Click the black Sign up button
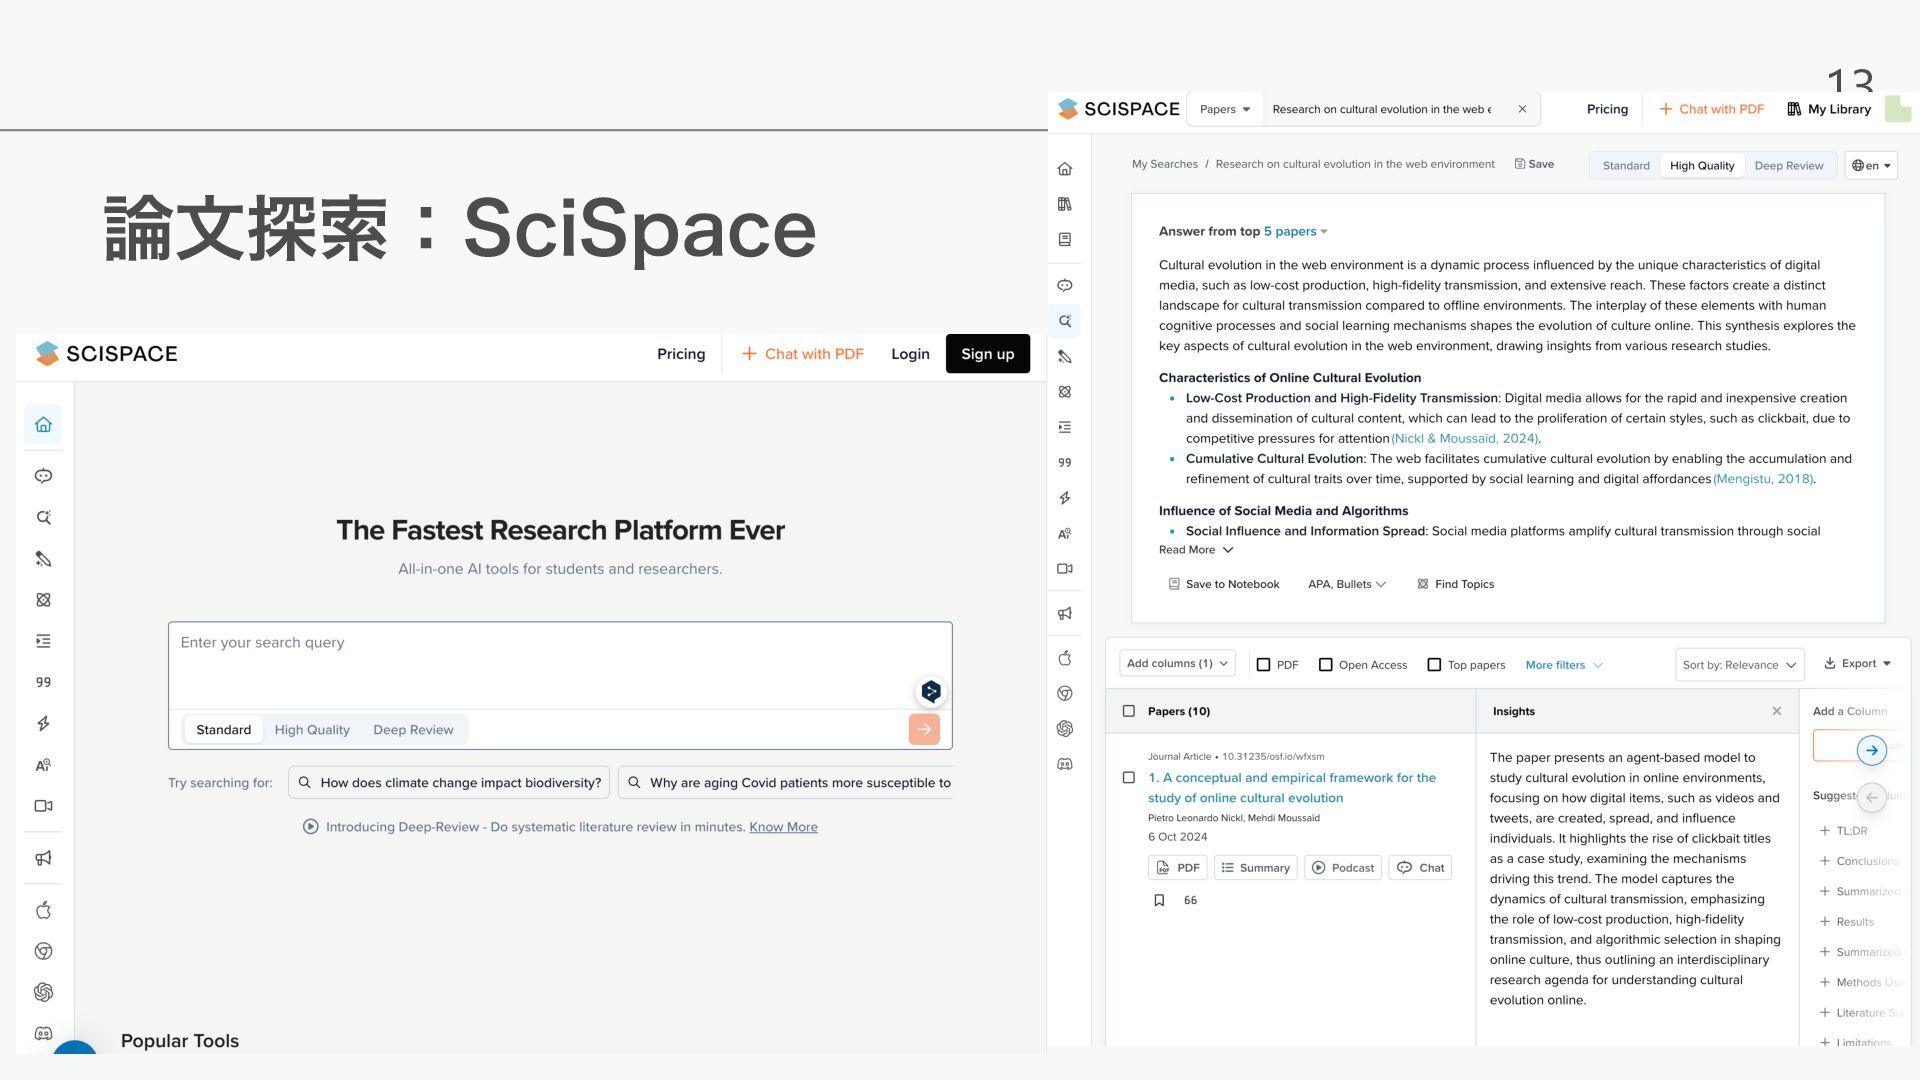Viewport: 1920px width, 1080px height. 987,354
